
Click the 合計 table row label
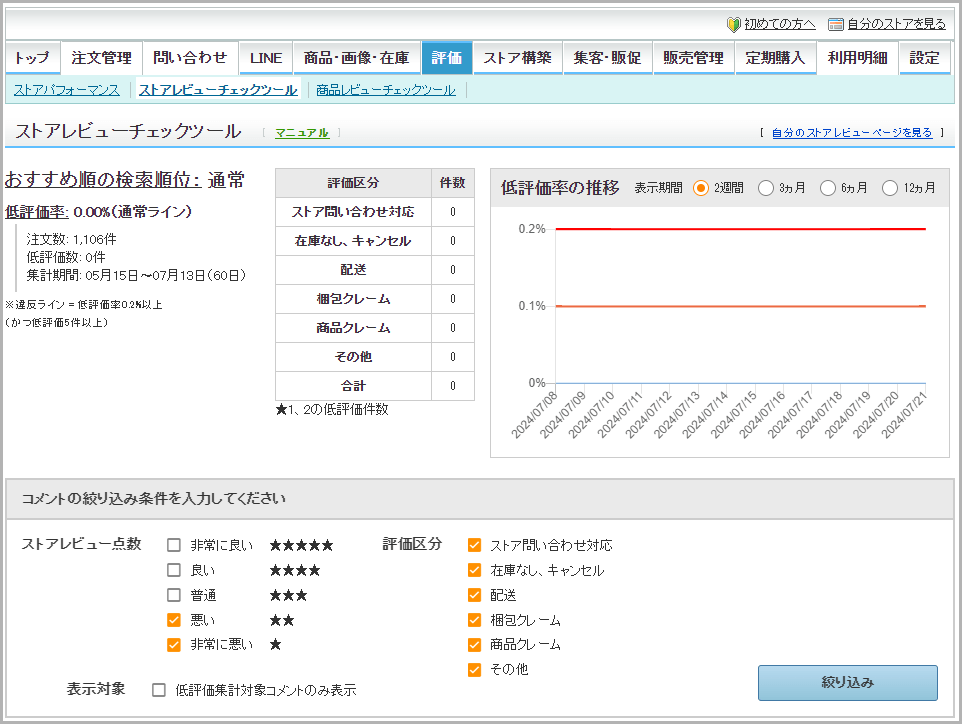[x=353, y=386]
